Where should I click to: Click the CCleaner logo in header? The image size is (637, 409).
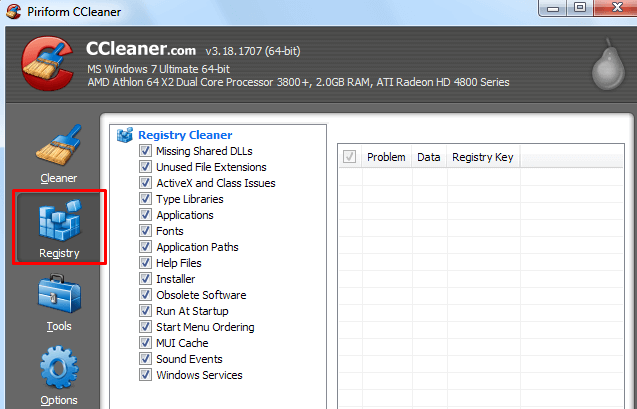point(48,63)
